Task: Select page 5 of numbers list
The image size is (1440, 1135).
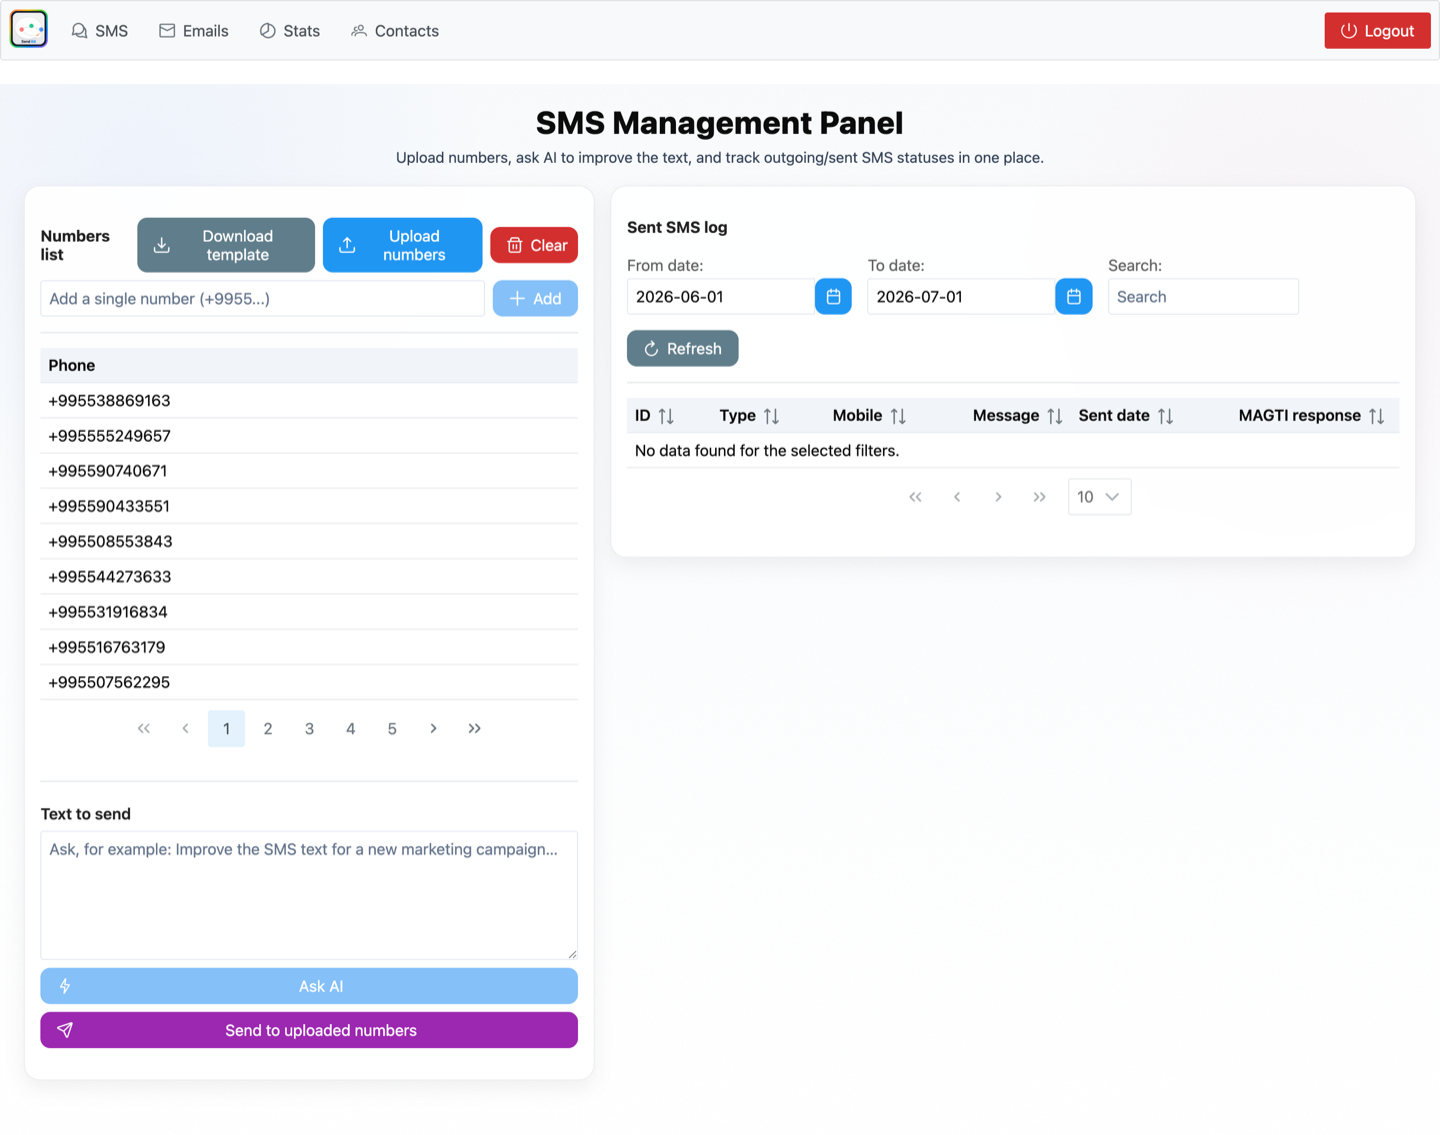Action: click(x=392, y=729)
